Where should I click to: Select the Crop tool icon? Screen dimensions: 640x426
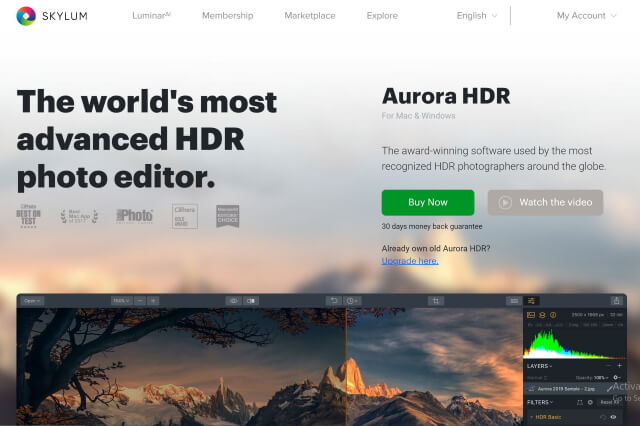pyautogui.click(x=436, y=301)
